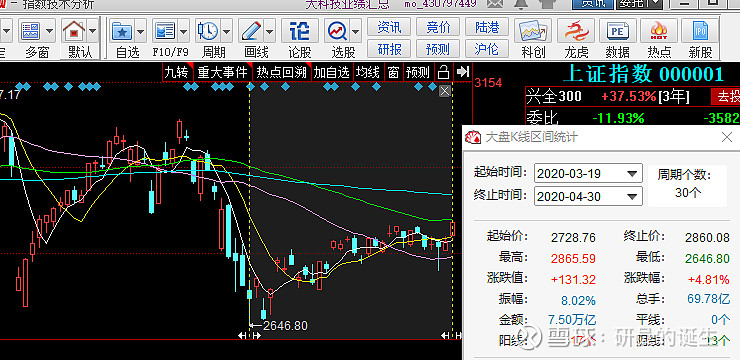Close the 大盘K线区间统计 dialog
Screen dimensions: 740x360
(x=727, y=138)
